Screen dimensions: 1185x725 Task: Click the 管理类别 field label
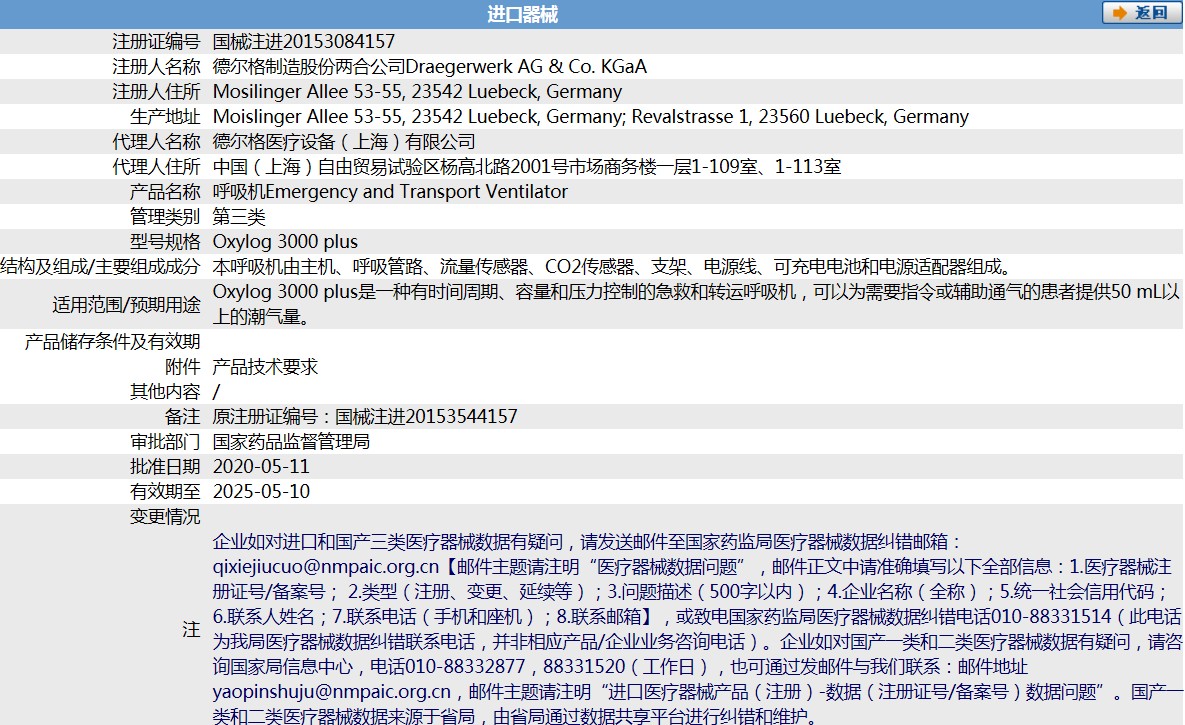165,216
